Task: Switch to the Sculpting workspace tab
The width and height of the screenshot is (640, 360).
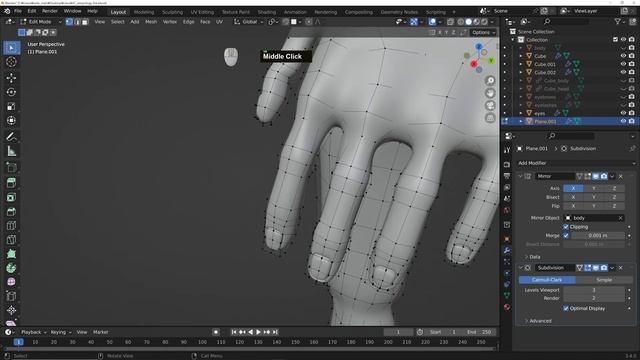Action: [x=172, y=12]
